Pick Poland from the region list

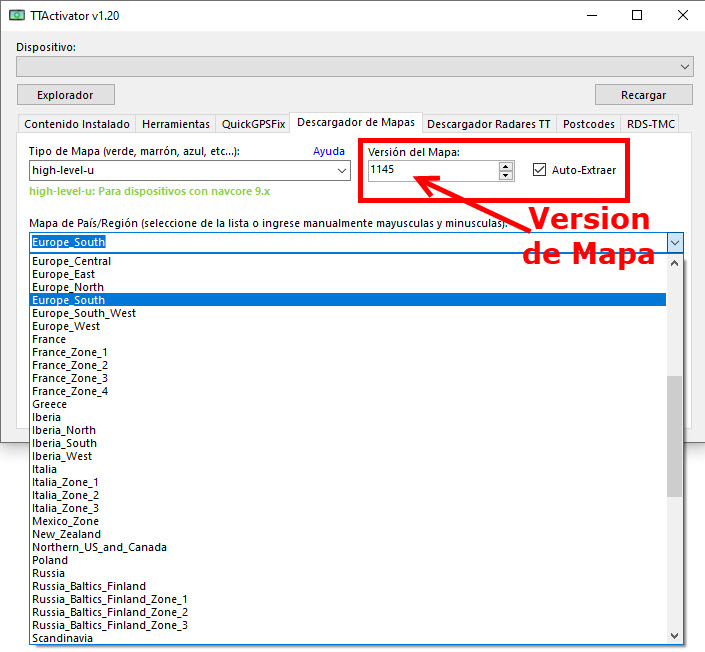pos(348,560)
